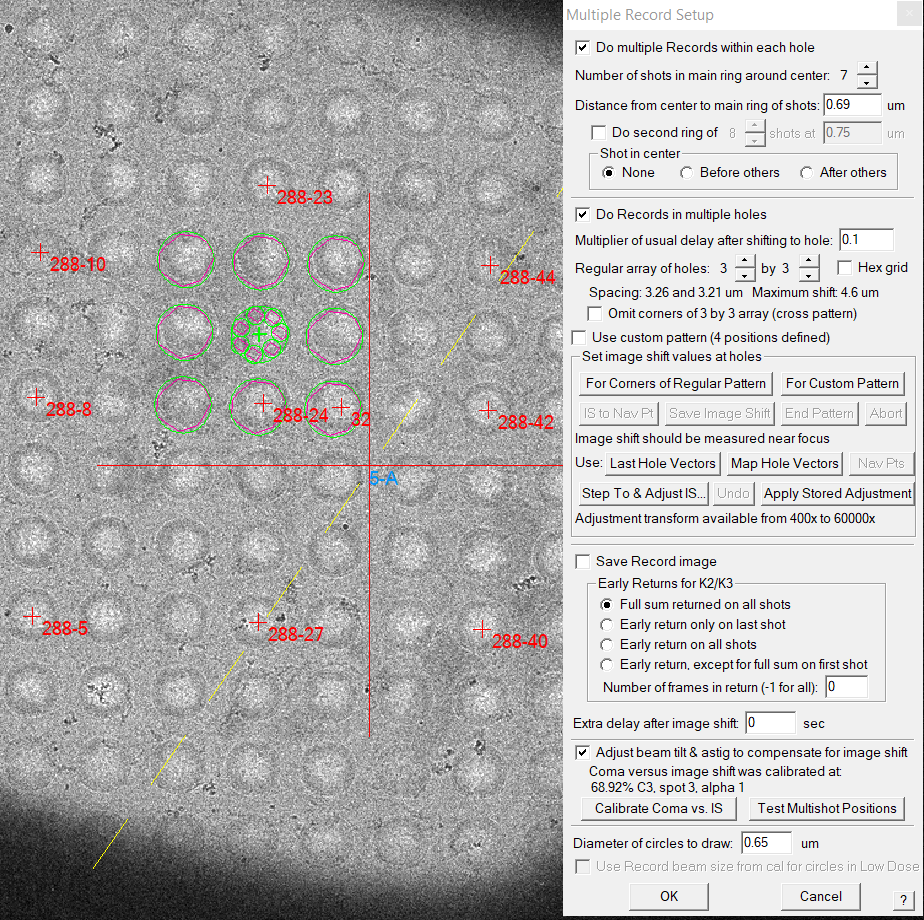Click Apply Stored Adjustment button
924x920 pixels.
pos(837,494)
